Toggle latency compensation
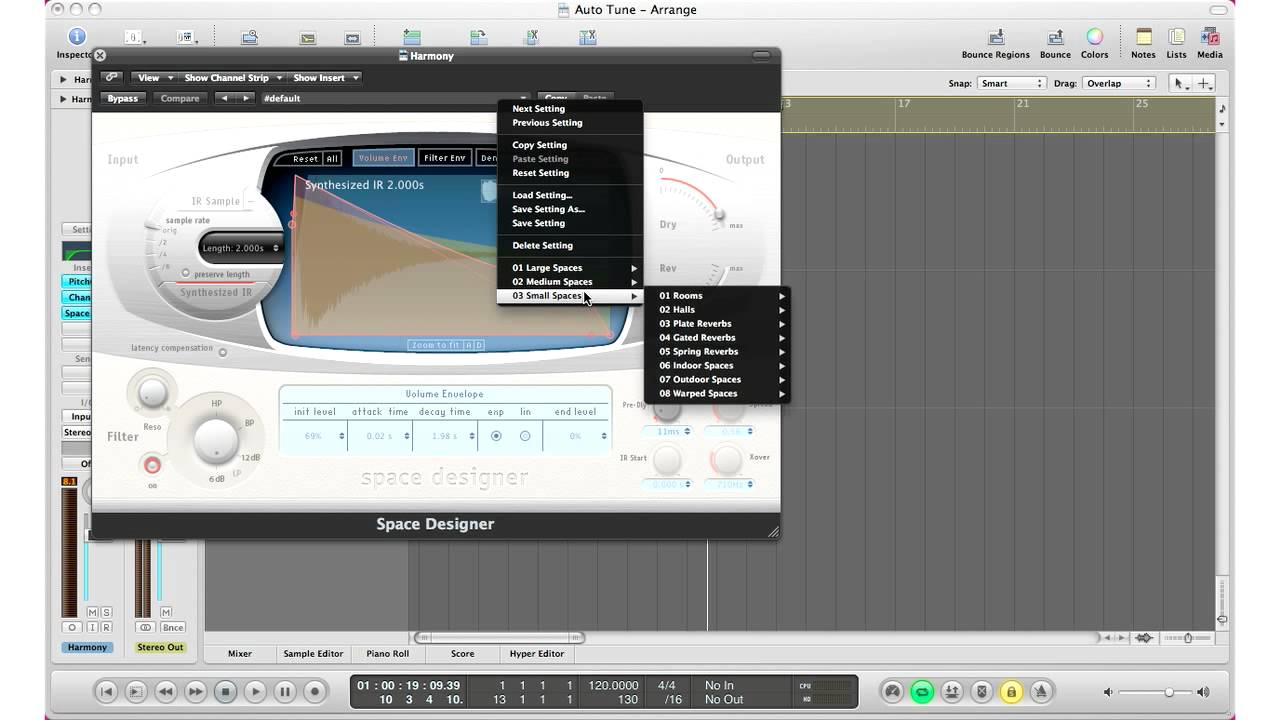1280x720 pixels. coord(222,352)
